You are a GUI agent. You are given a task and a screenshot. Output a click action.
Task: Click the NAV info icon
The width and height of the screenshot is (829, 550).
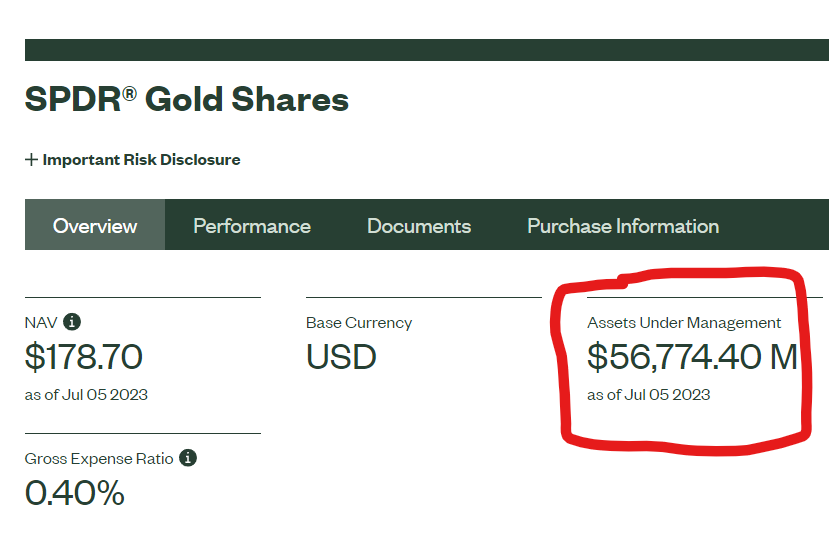(72, 322)
